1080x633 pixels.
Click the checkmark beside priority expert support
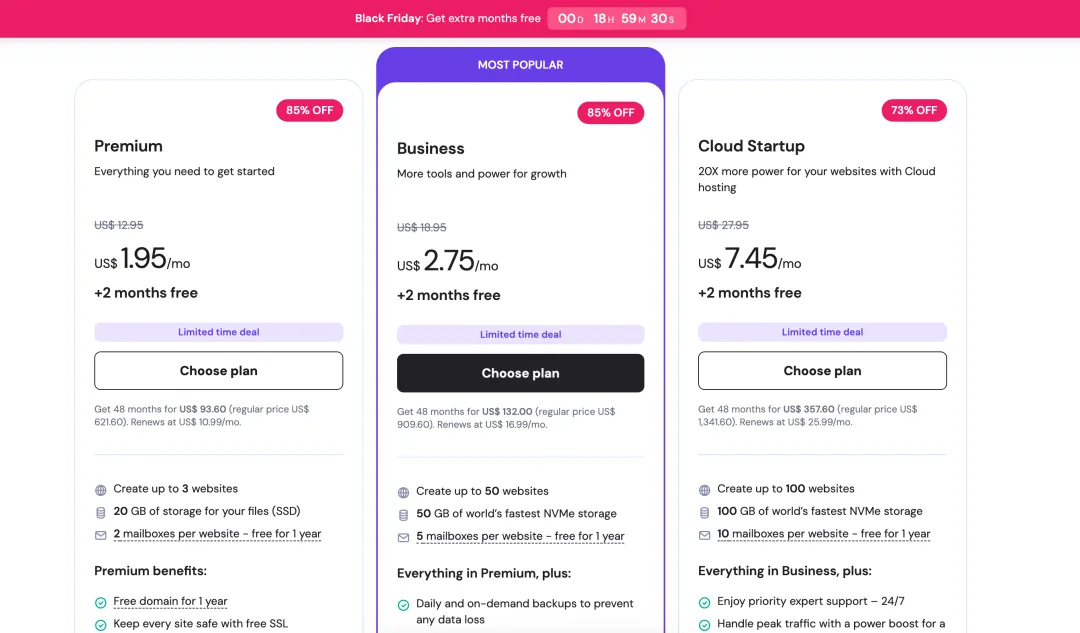(x=704, y=603)
